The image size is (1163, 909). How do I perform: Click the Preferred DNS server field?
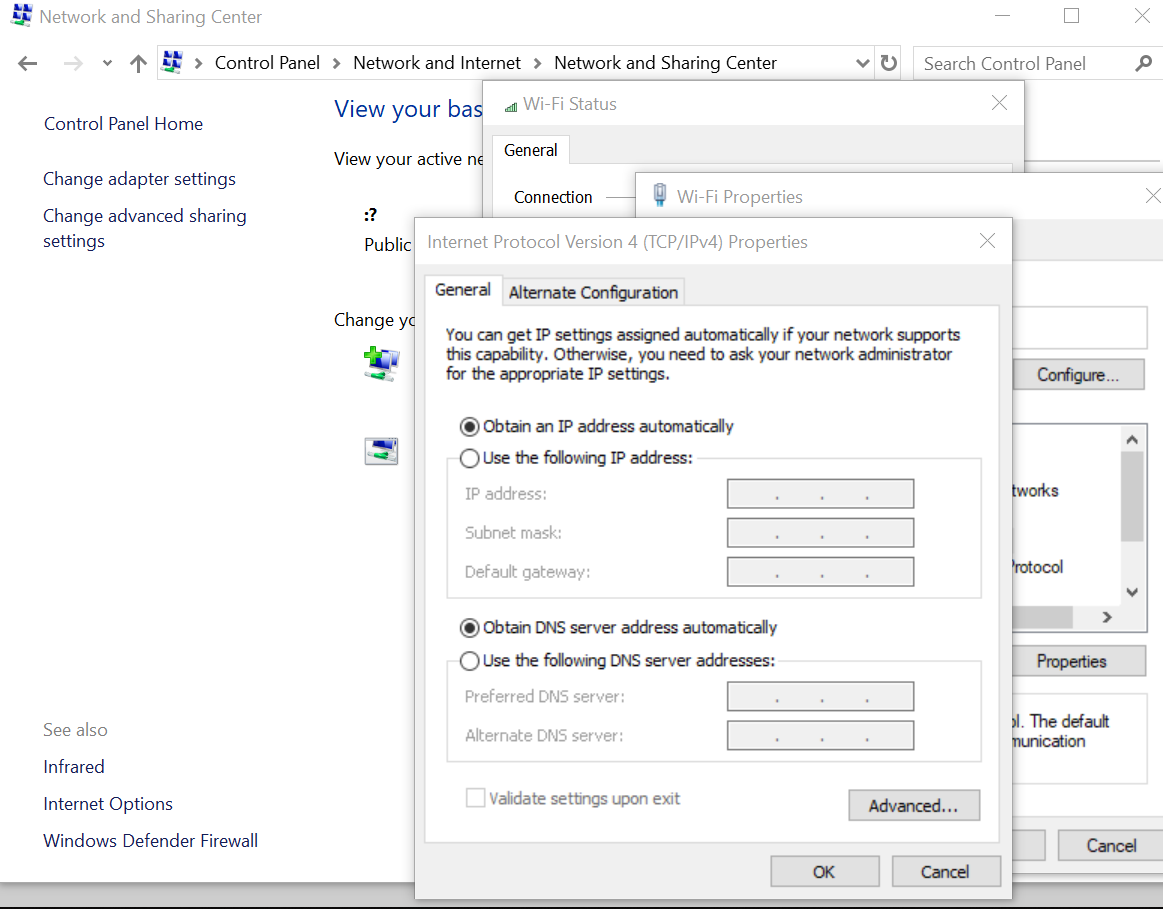pos(820,697)
